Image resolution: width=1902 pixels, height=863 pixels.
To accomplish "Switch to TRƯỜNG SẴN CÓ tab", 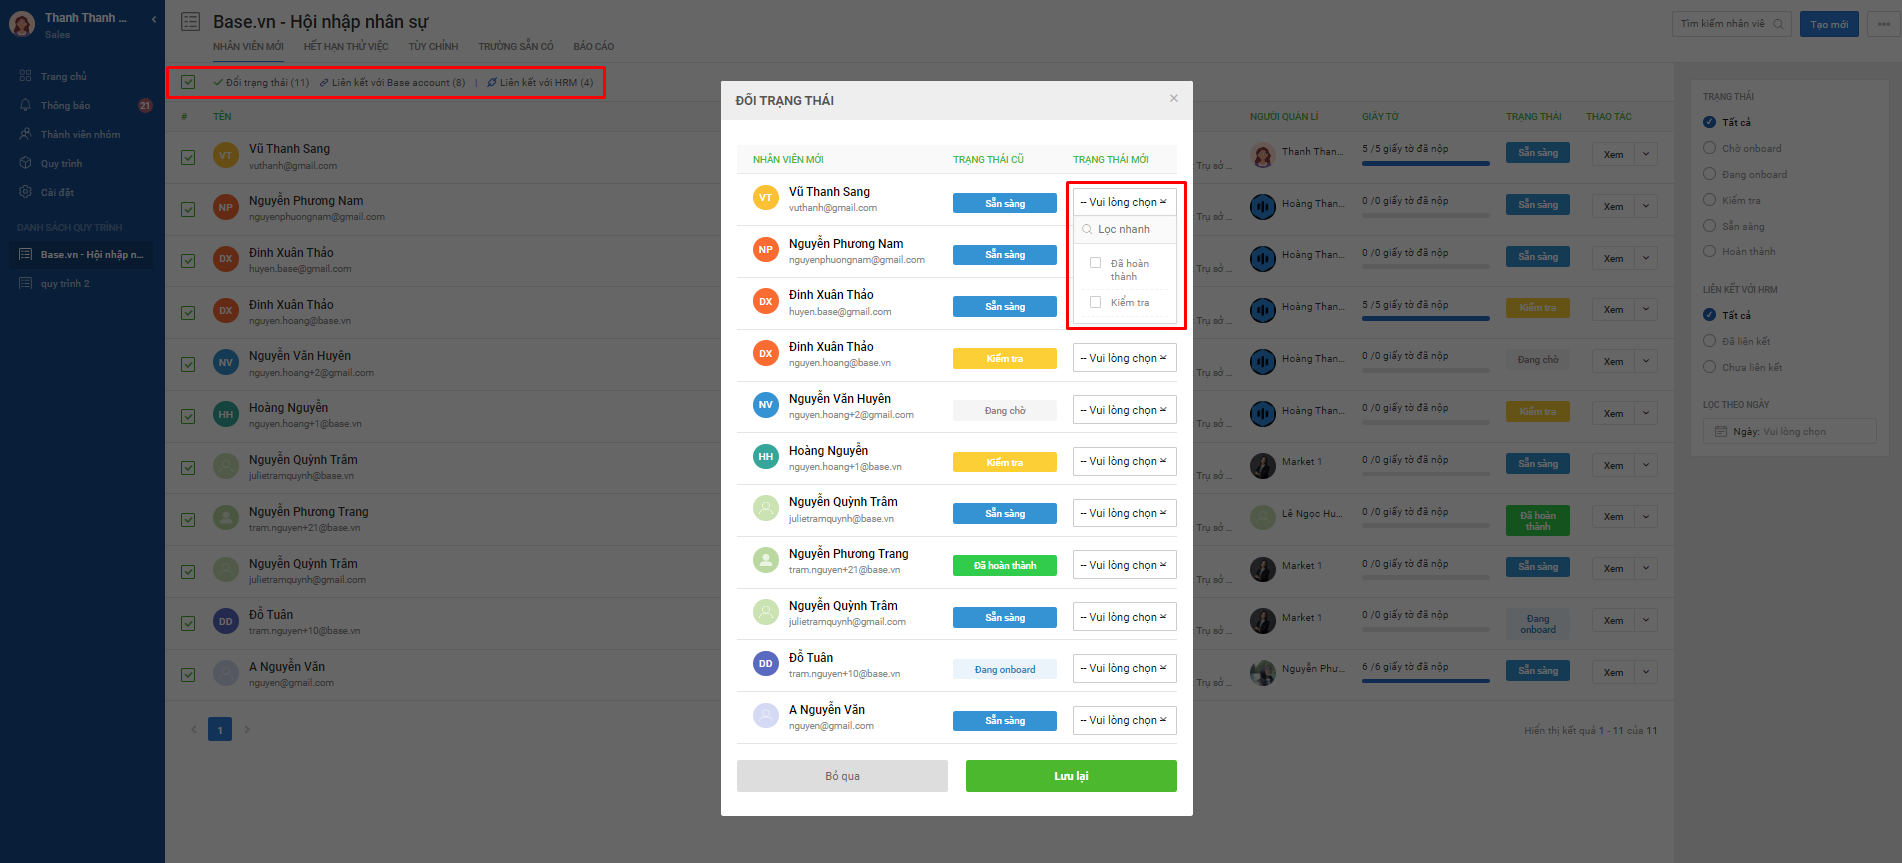I will (x=516, y=47).
